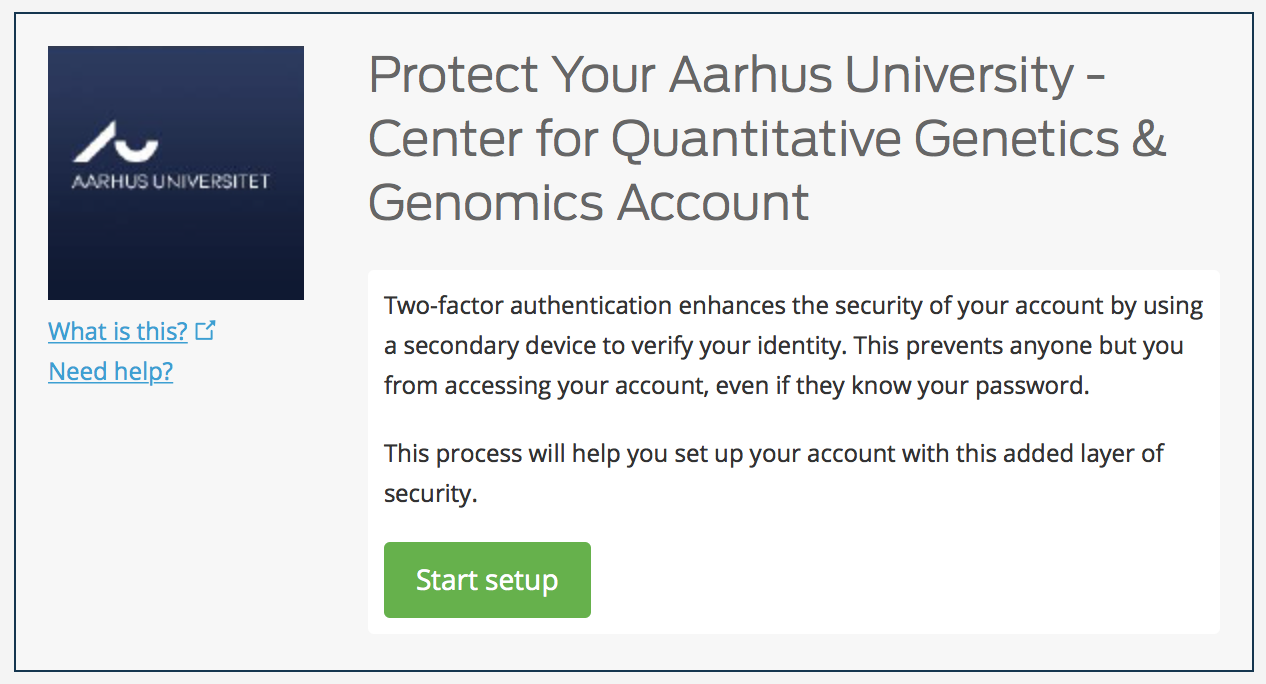1266x684 pixels.
Task: Open the "What is this?" link
Action: (118, 331)
